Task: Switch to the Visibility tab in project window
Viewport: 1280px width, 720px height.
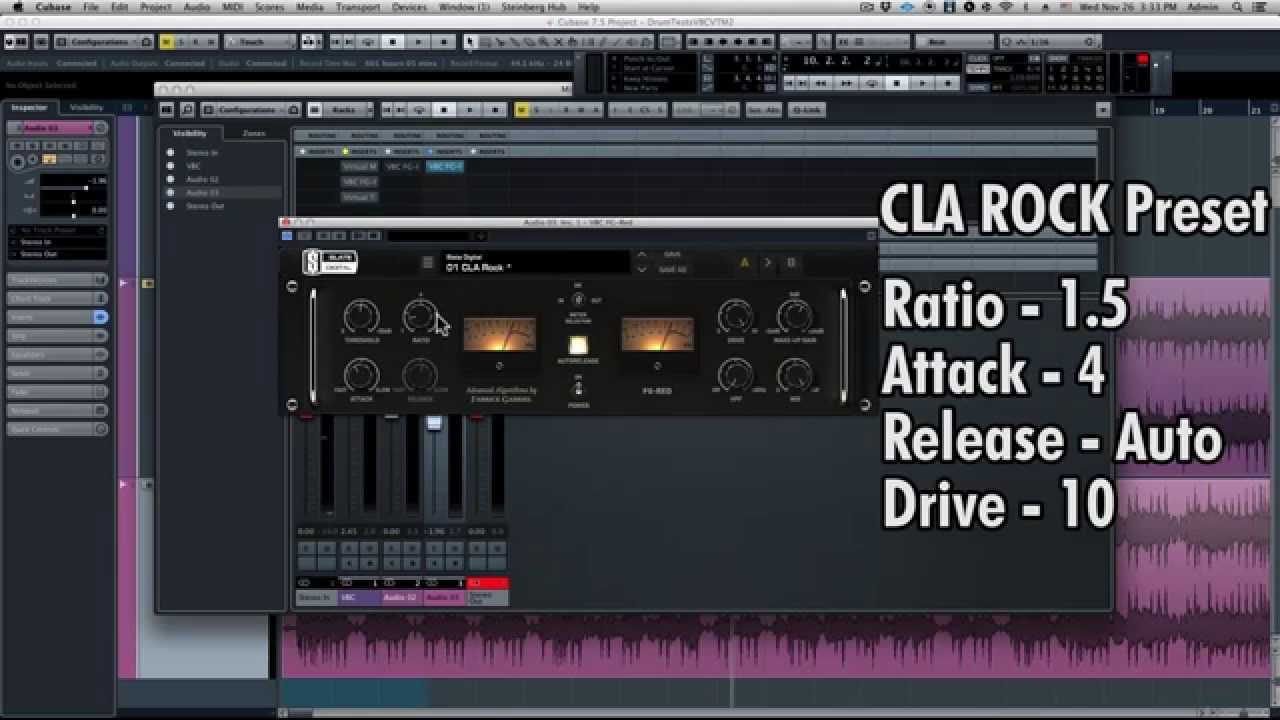Action: pos(86,107)
